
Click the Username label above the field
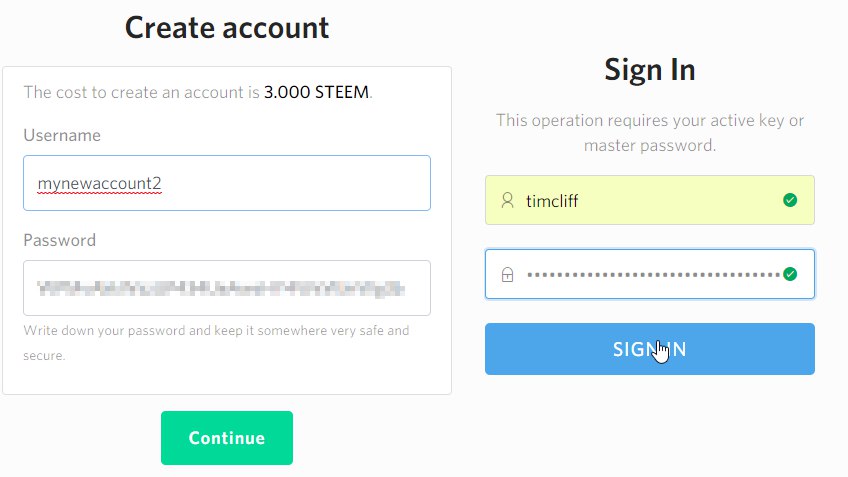62,135
